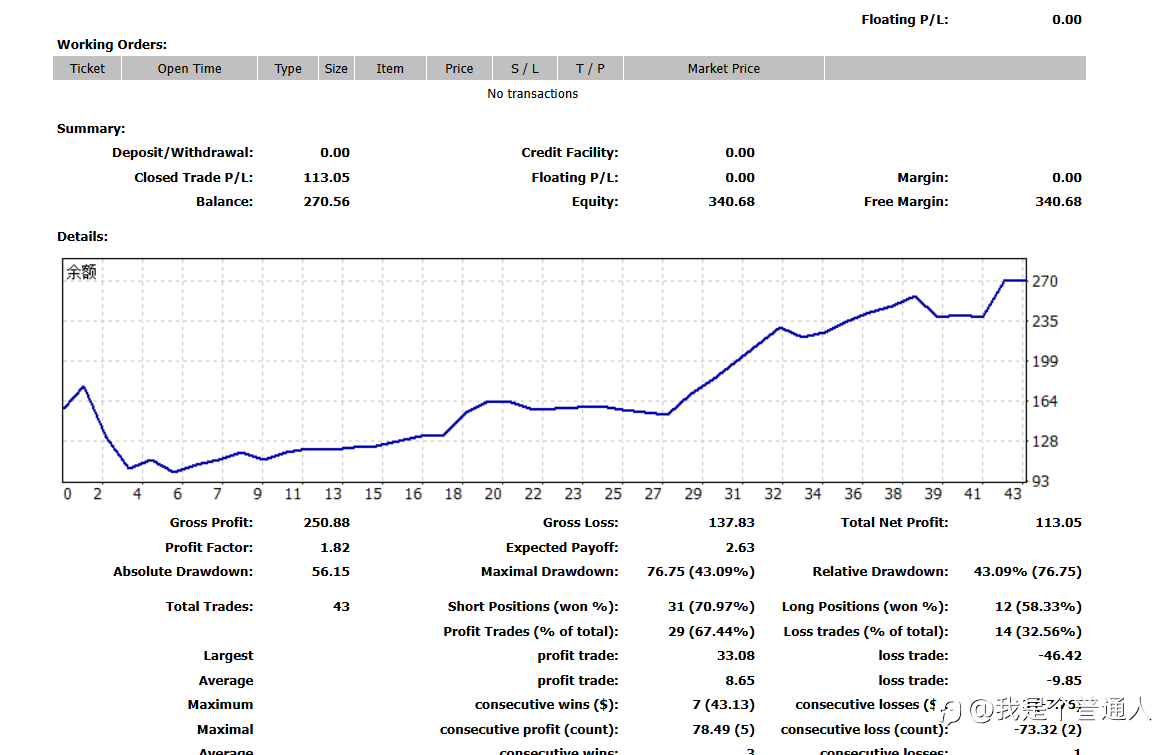Click the Summary heading
The height and width of the screenshot is (755, 1165).
91,129
